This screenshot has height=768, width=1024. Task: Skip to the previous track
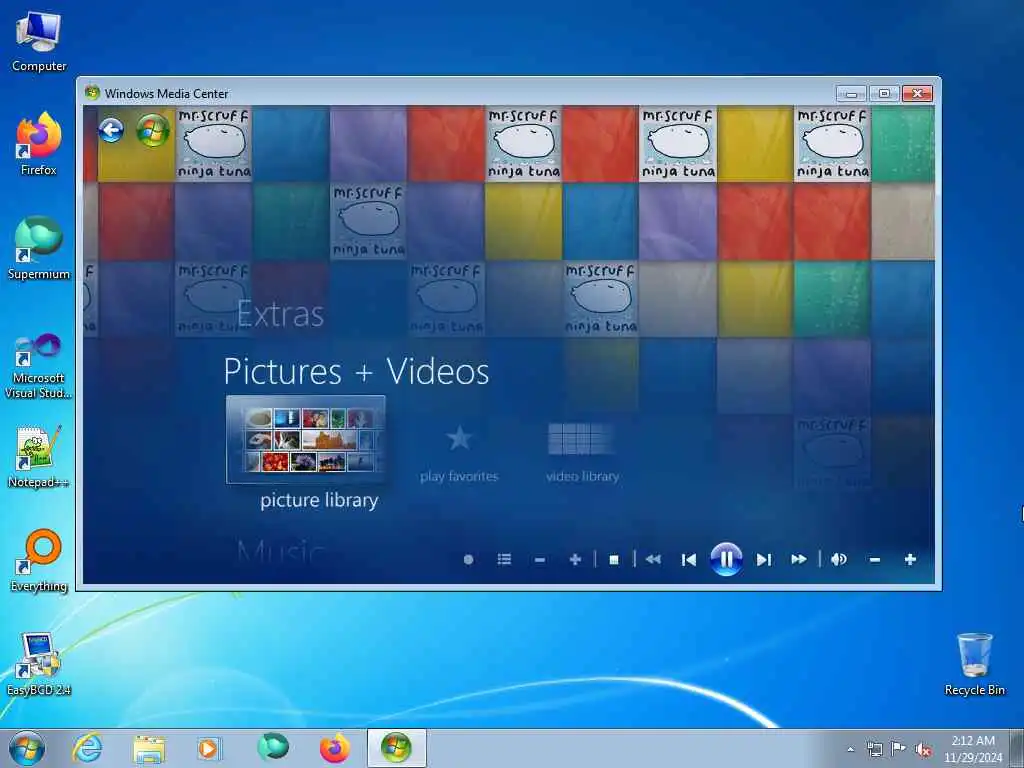pyautogui.click(x=688, y=560)
